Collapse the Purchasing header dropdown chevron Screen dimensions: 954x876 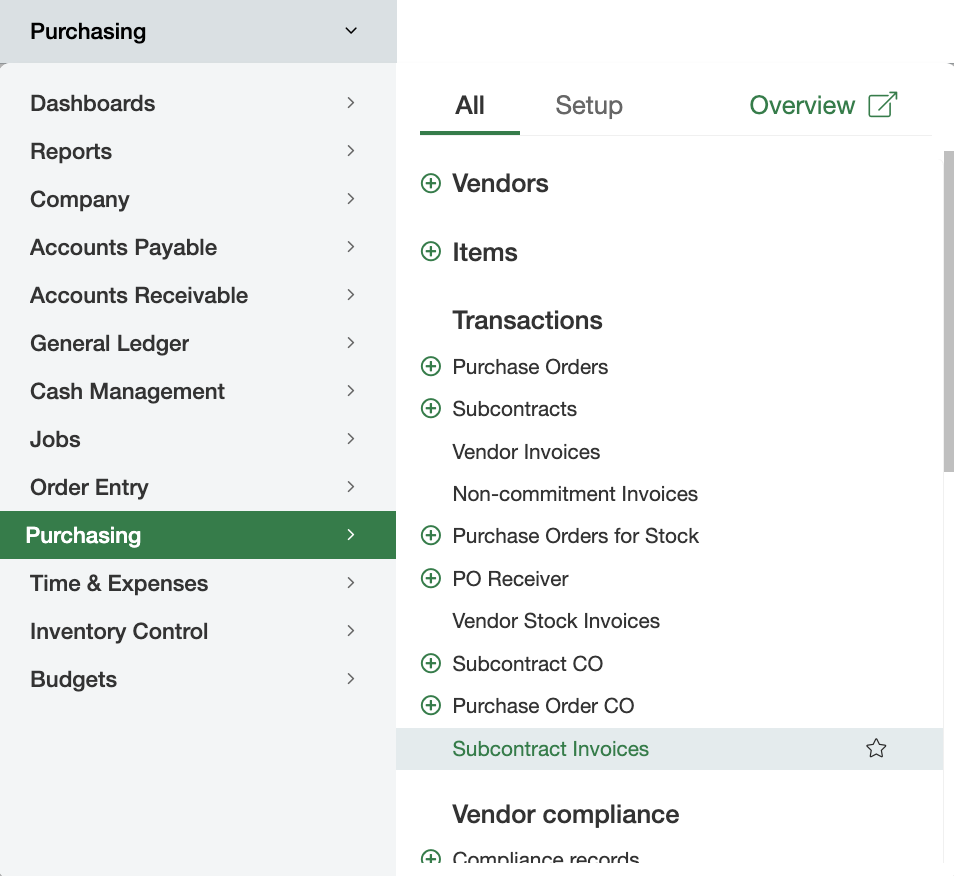coord(351,30)
